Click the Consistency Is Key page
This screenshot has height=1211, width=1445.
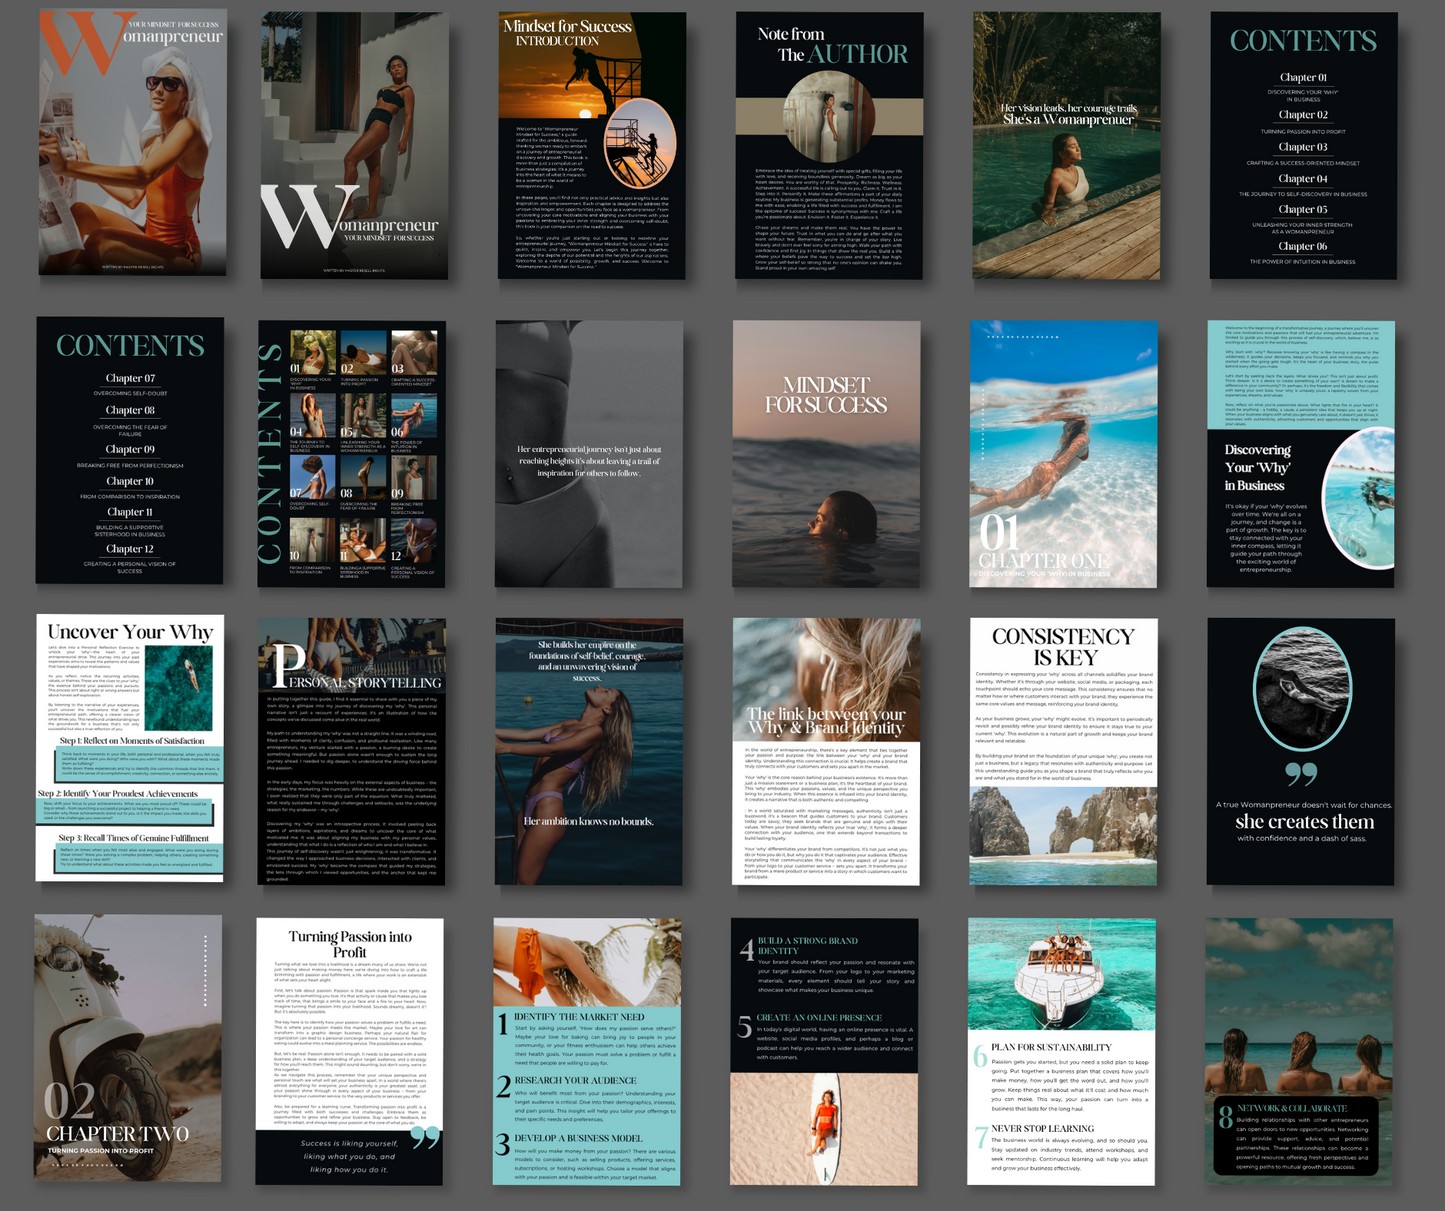click(x=1063, y=751)
